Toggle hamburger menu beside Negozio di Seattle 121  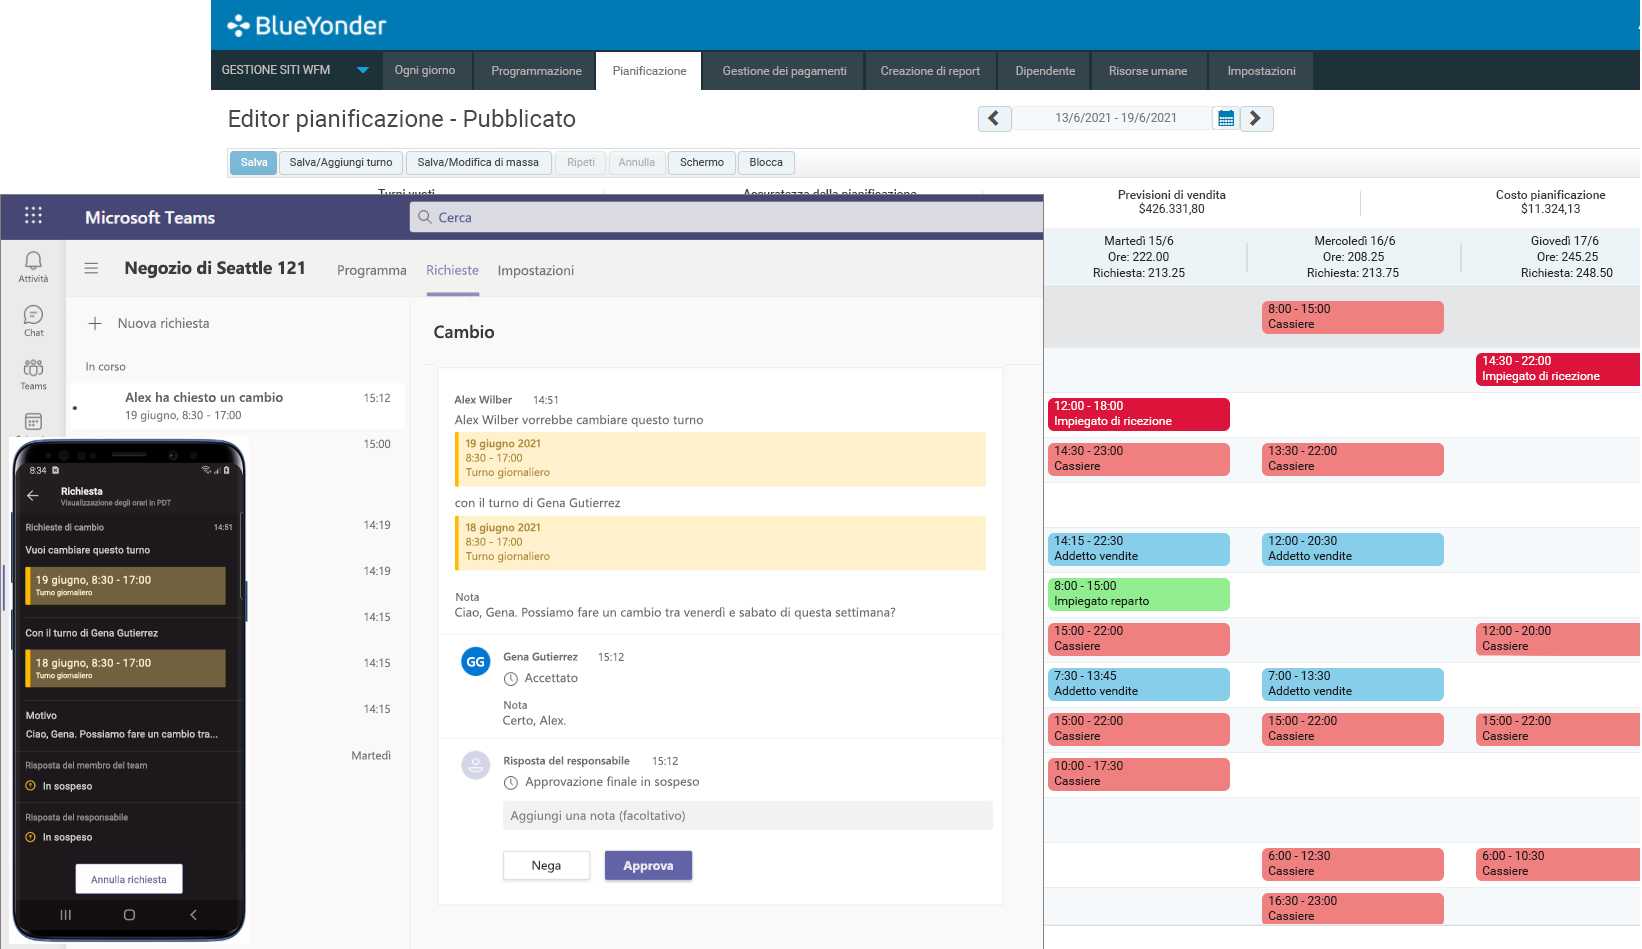91,268
